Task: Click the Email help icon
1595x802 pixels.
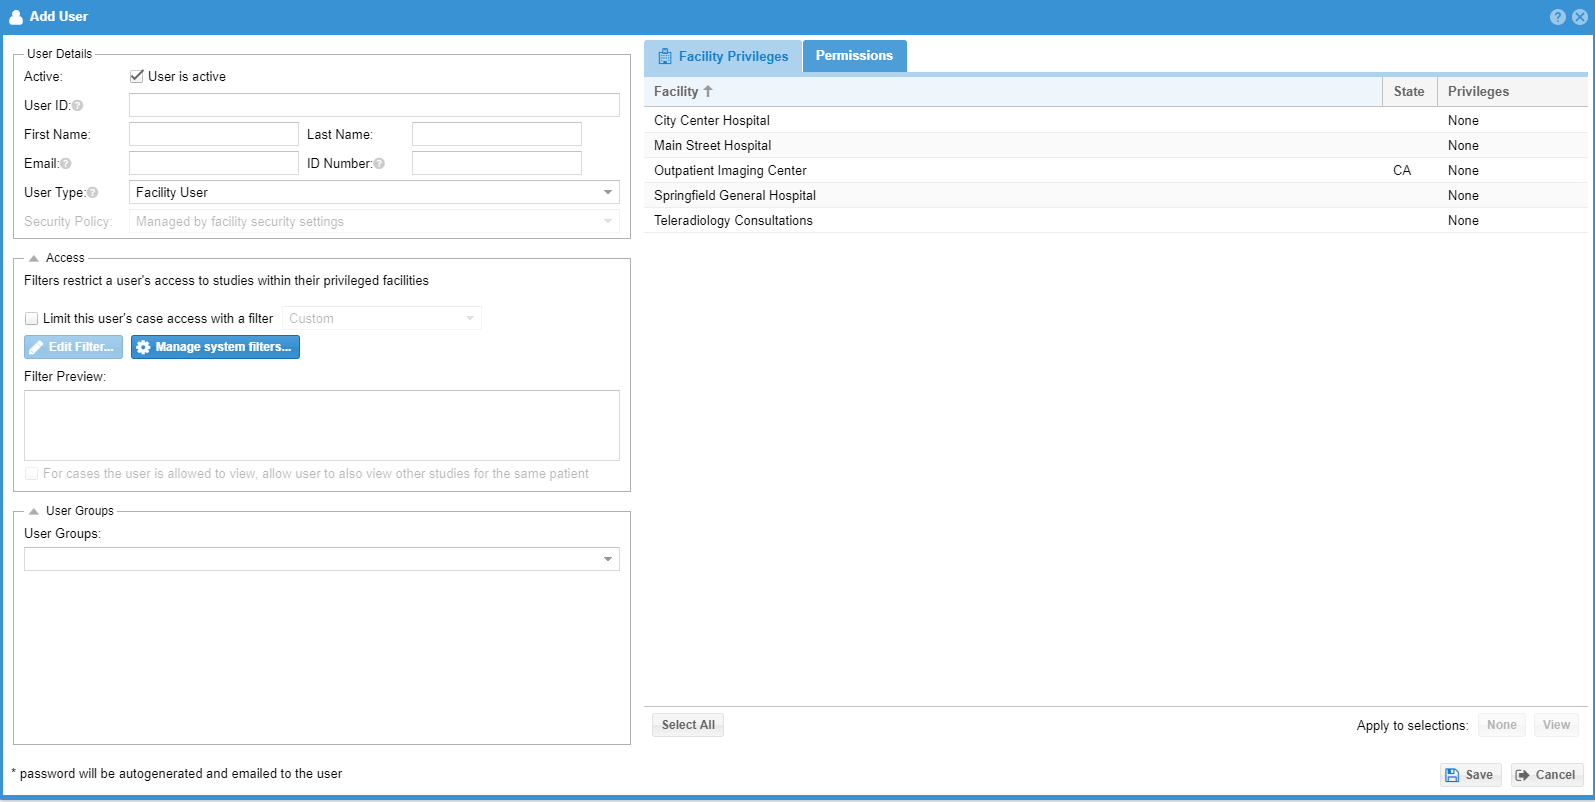Action: click(66, 164)
